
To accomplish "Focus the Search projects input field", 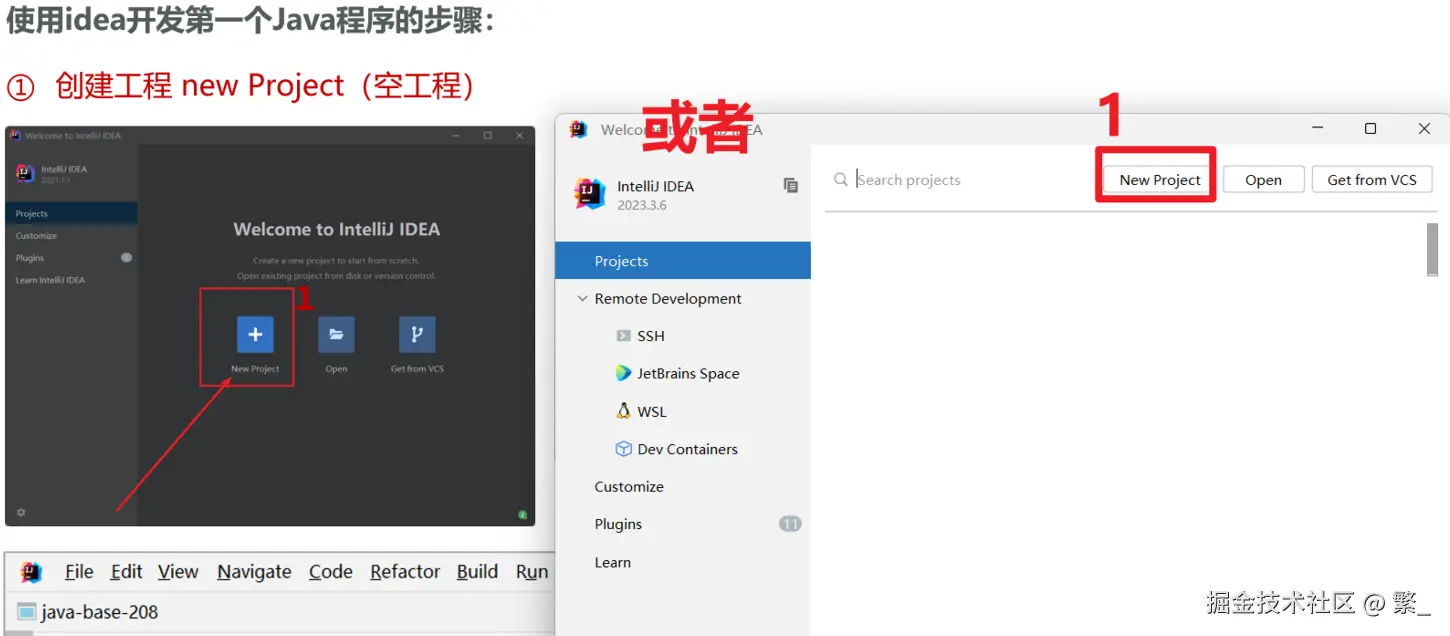I will pos(960,180).
